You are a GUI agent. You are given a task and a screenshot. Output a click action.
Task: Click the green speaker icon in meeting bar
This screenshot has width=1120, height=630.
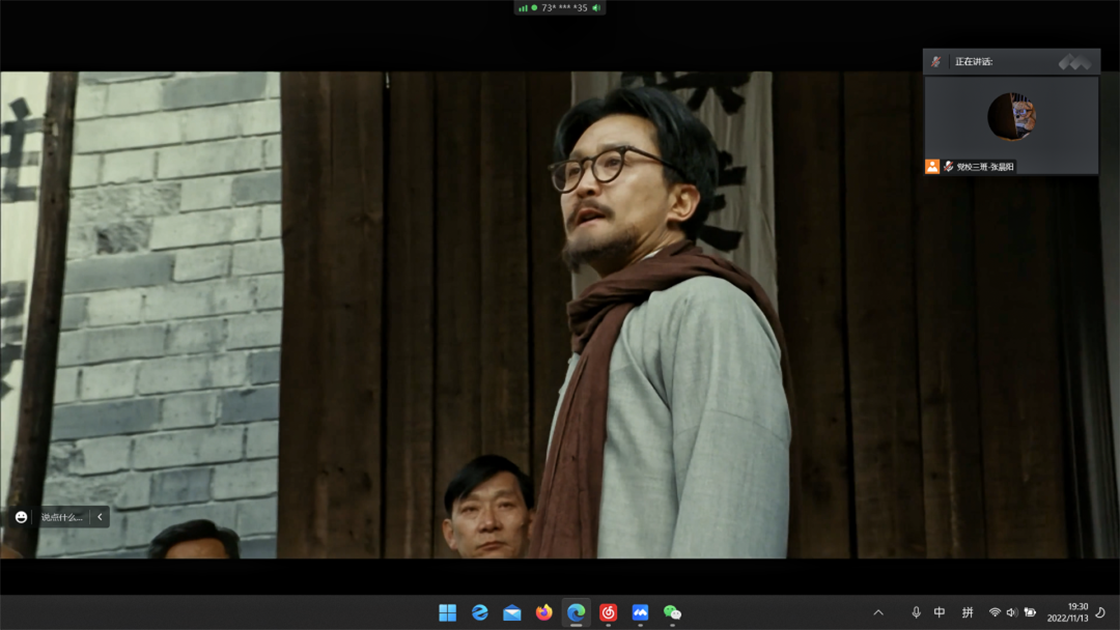click(x=596, y=8)
